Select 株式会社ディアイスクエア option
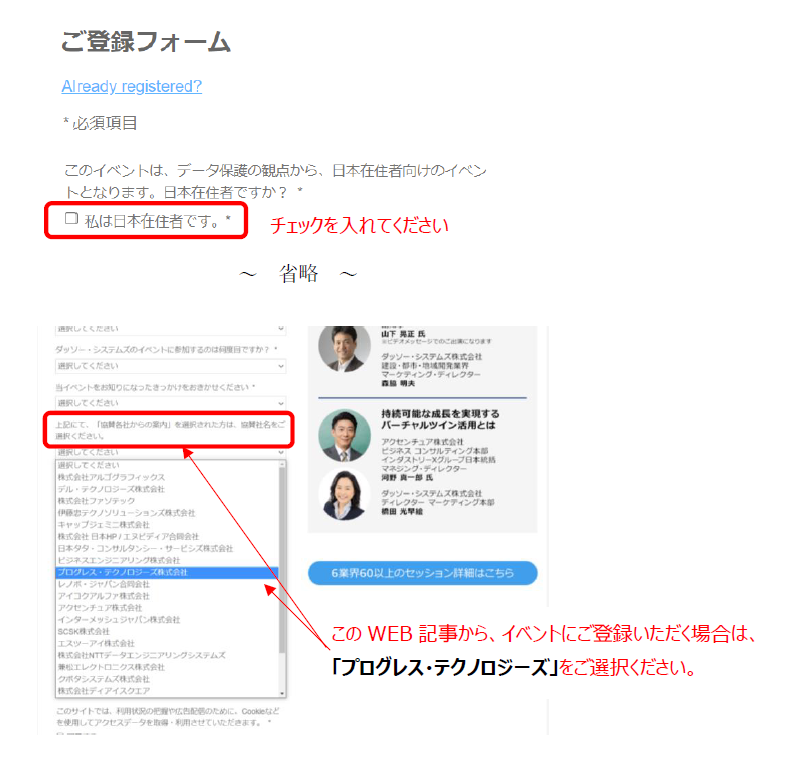Image resolution: width=799 pixels, height=757 pixels. pyautogui.click(x=167, y=691)
